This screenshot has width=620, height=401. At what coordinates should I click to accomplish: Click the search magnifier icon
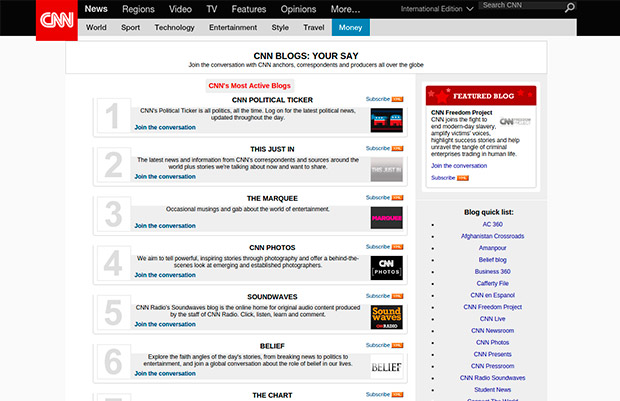(x=569, y=8)
